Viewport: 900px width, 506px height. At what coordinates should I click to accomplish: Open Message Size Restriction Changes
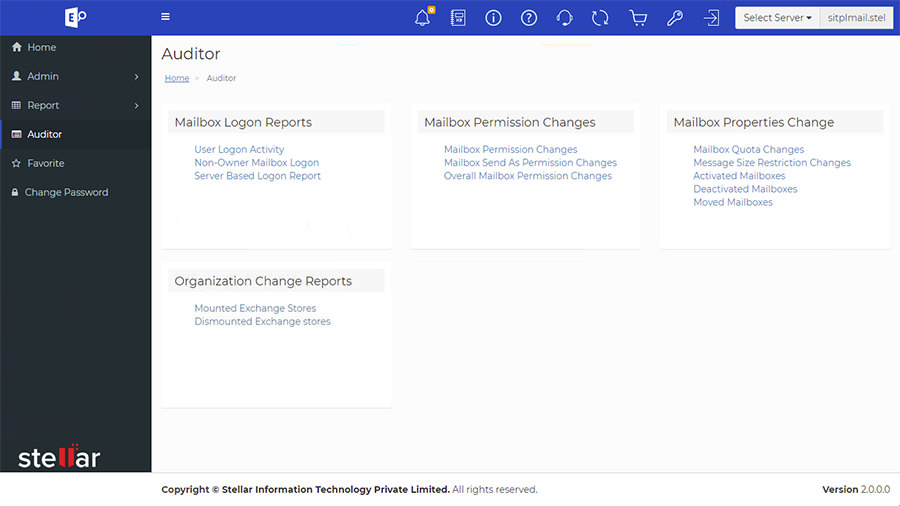click(x=772, y=162)
